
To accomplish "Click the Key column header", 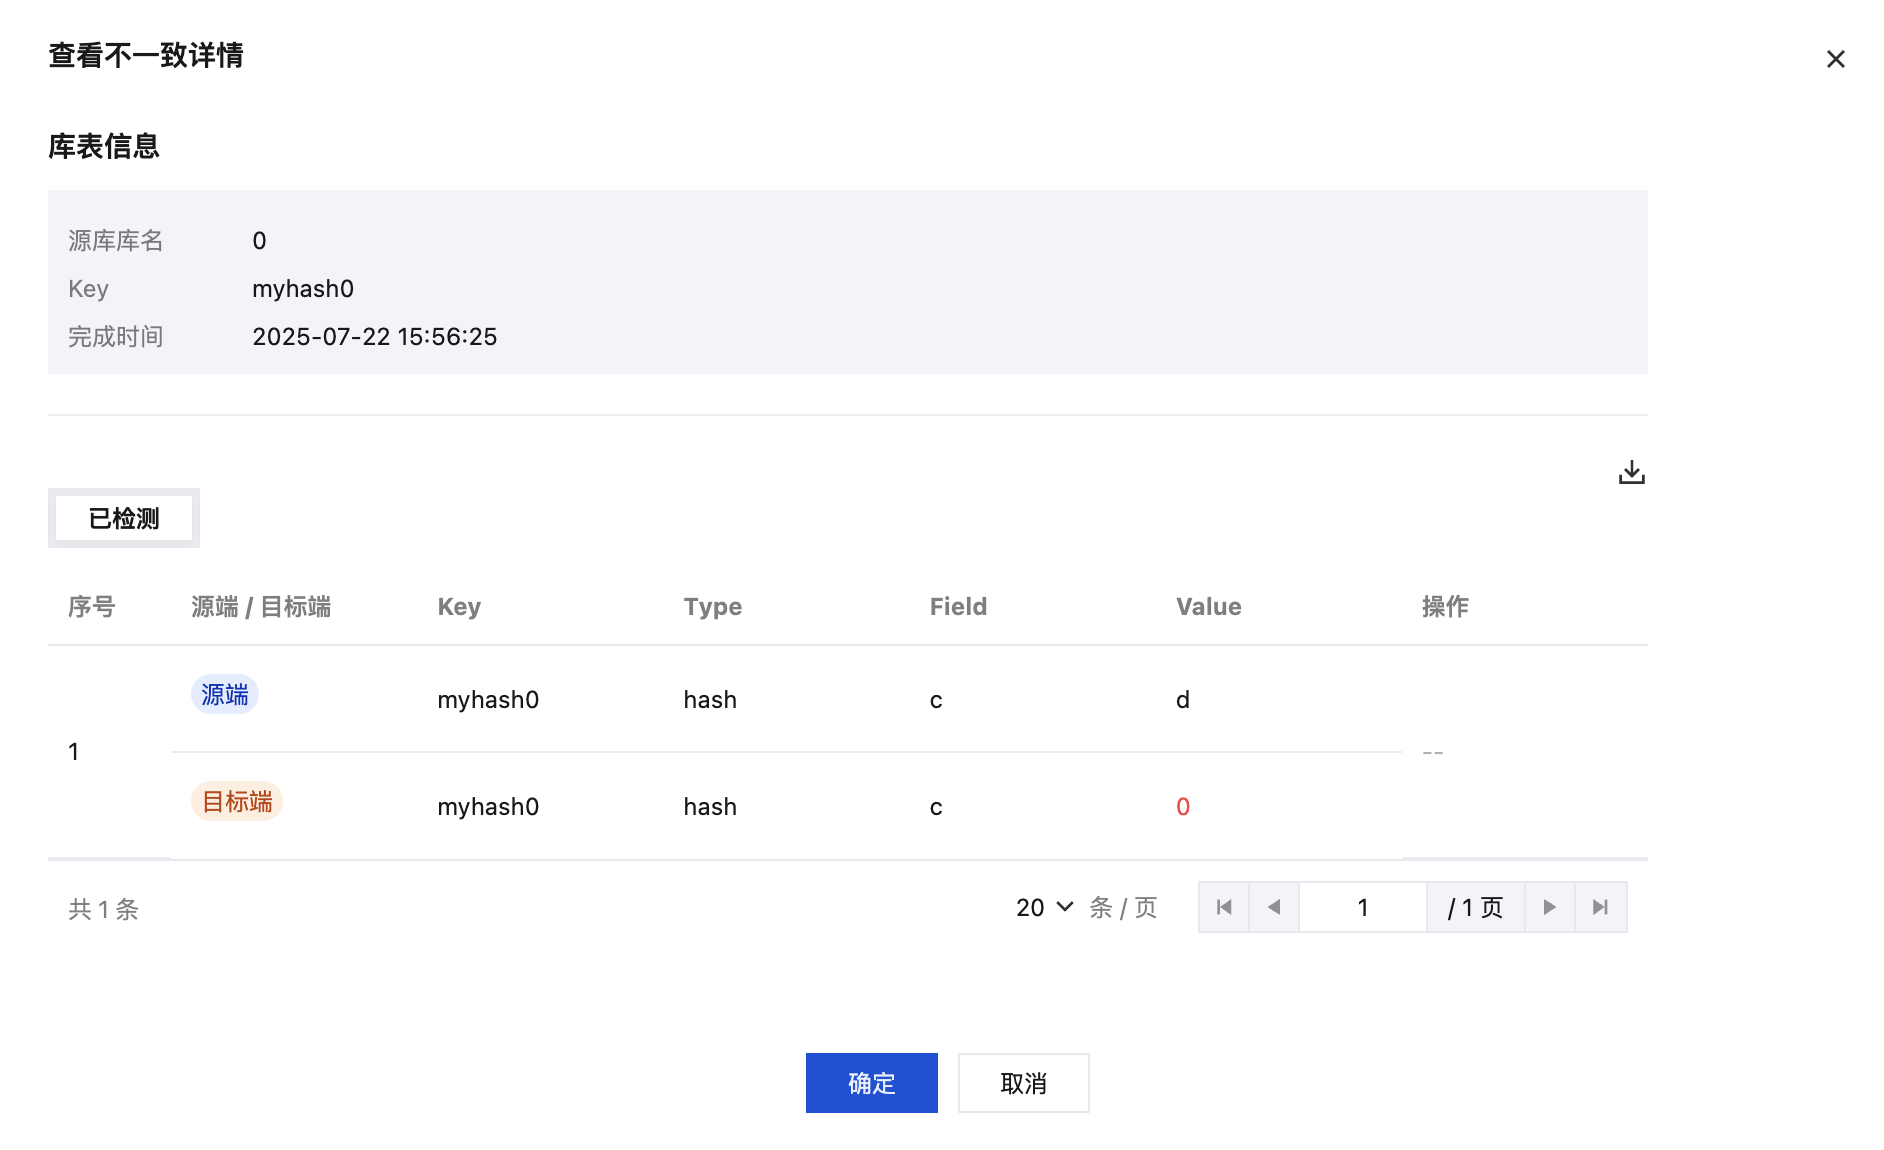I will point(459,607).
